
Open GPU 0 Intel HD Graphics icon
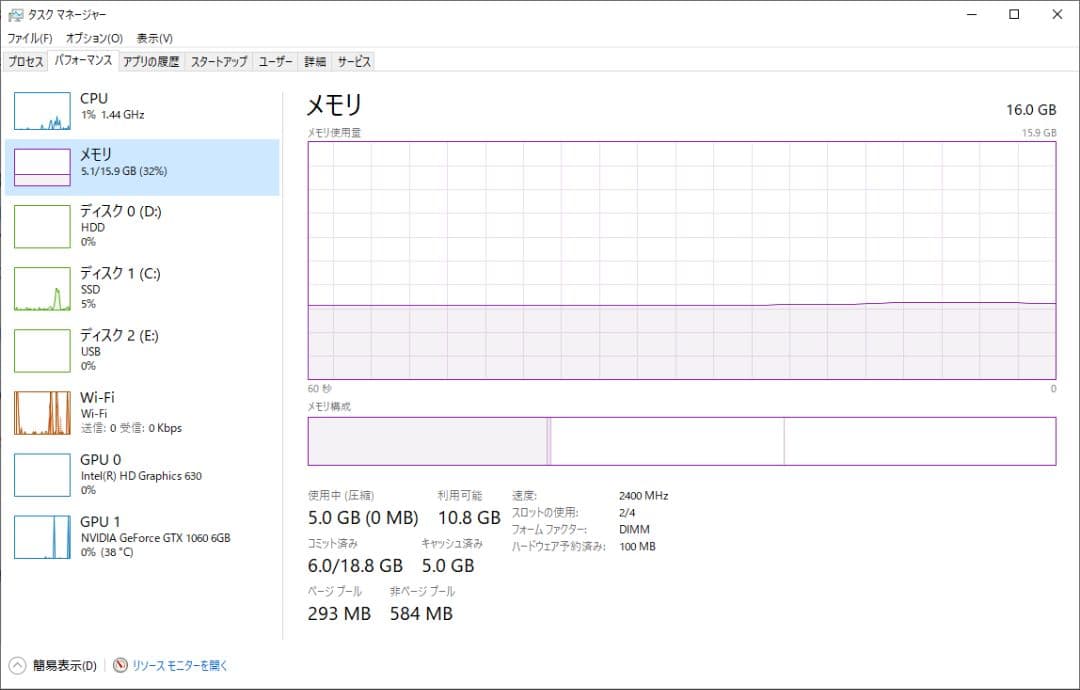click(42, 474)
